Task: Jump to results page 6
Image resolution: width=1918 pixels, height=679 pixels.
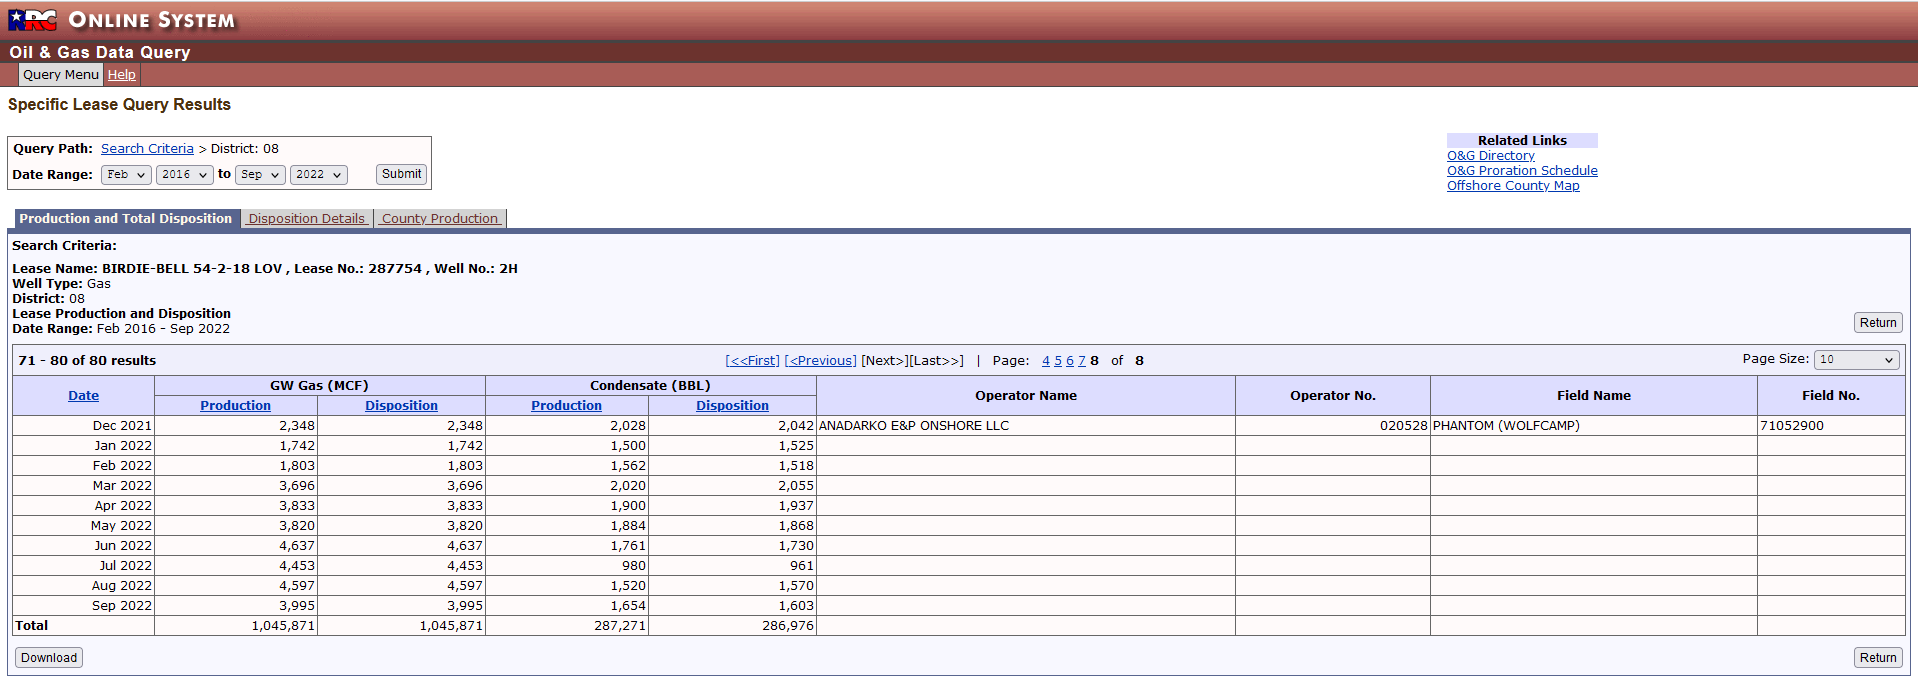Action: [x=1070, y=361]
